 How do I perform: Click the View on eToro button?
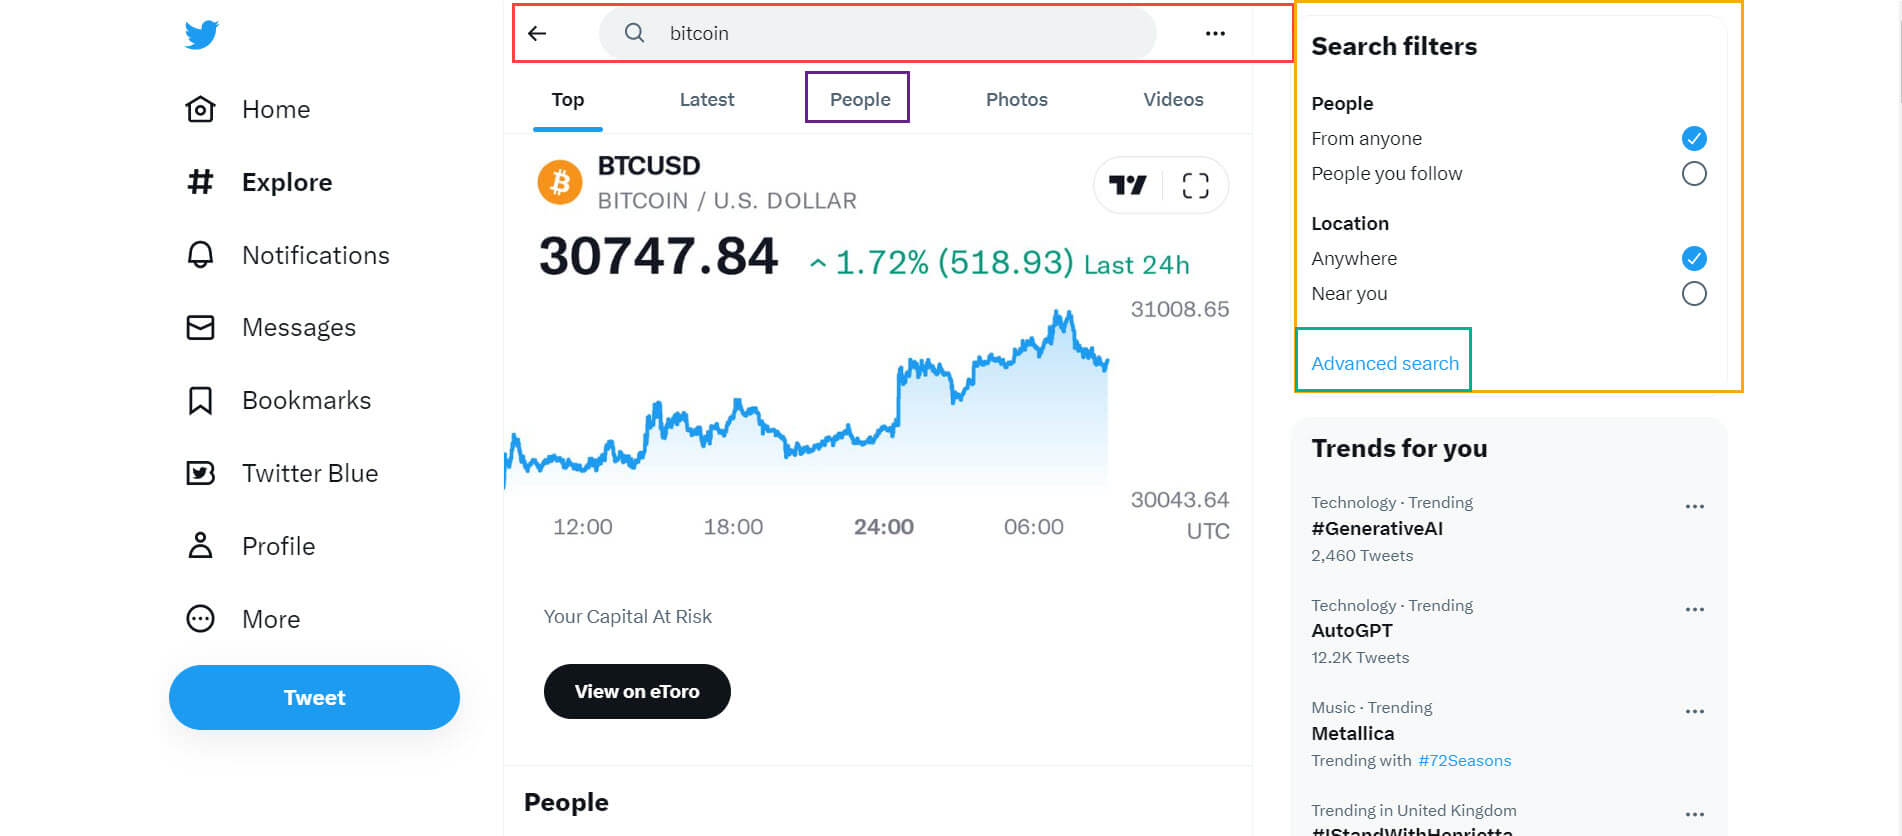[x=637, y=691]
